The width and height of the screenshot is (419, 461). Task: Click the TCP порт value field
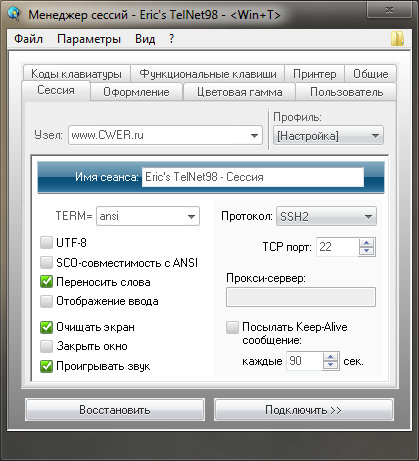point(337,247)
